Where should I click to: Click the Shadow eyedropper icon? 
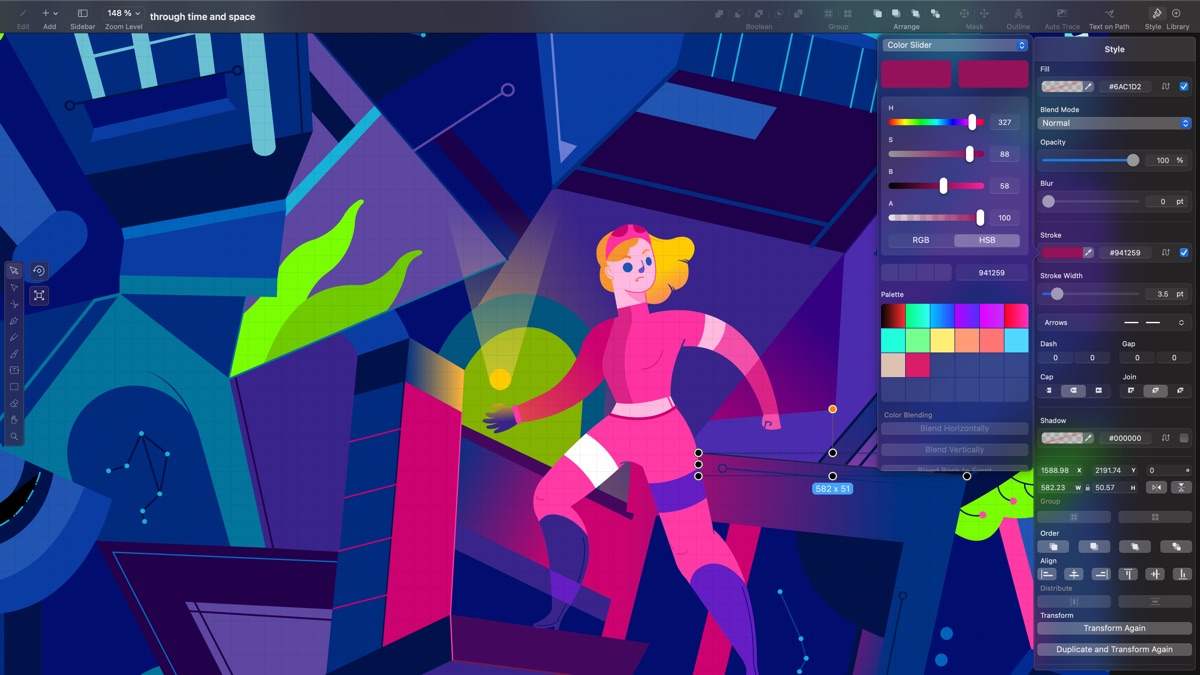(x=1089, y=438)
